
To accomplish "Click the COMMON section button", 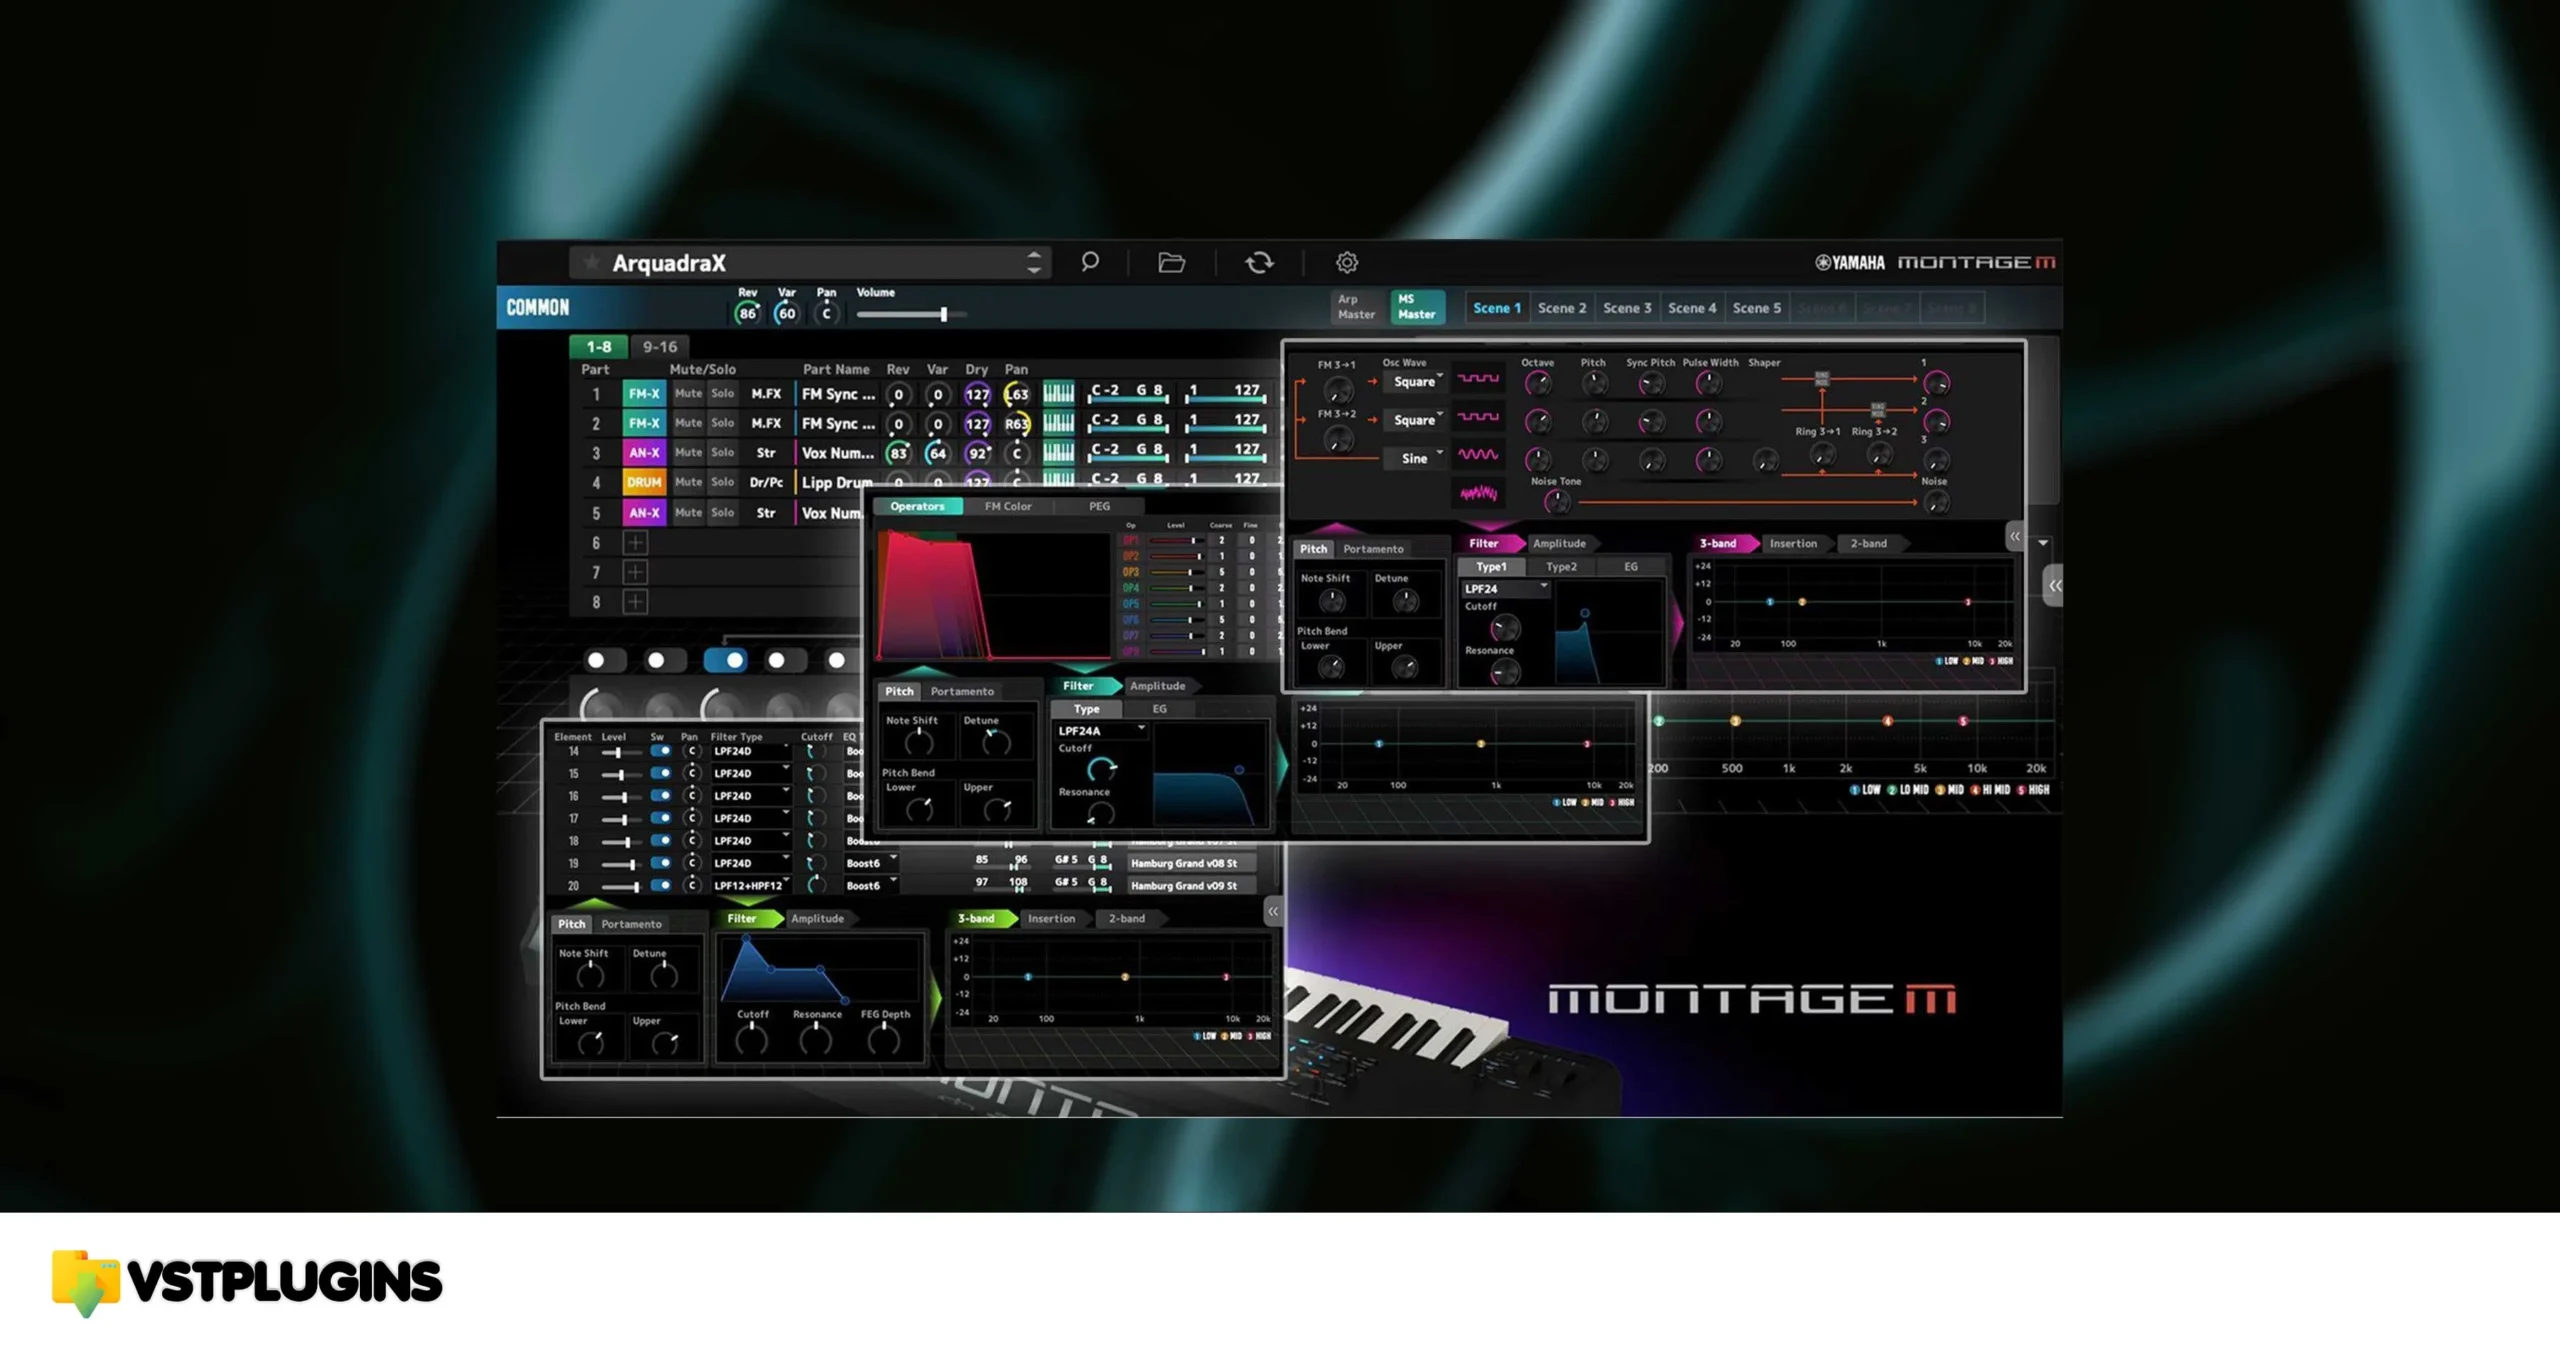I will tap(538, 308).
